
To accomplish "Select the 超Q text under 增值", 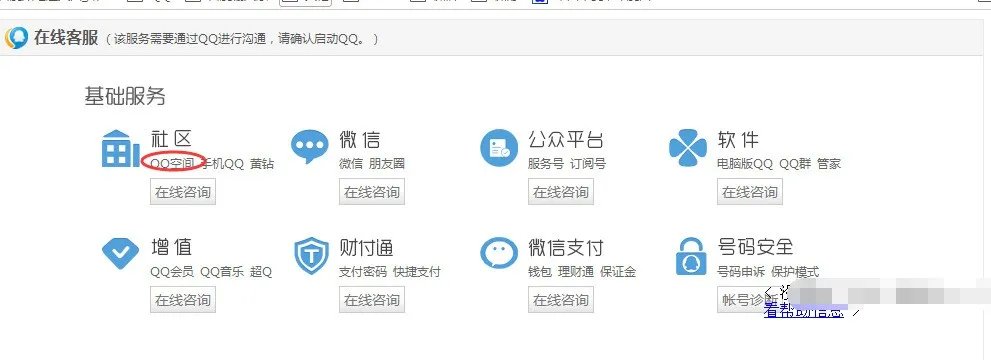I will pyautogui.click(x=261, y=272).
